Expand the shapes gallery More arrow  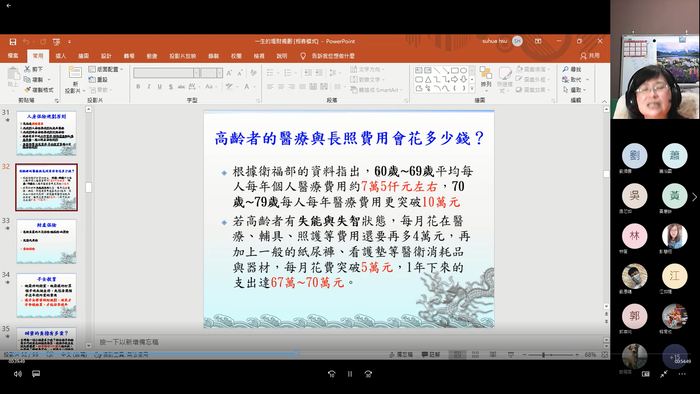(x=472, y=88)
